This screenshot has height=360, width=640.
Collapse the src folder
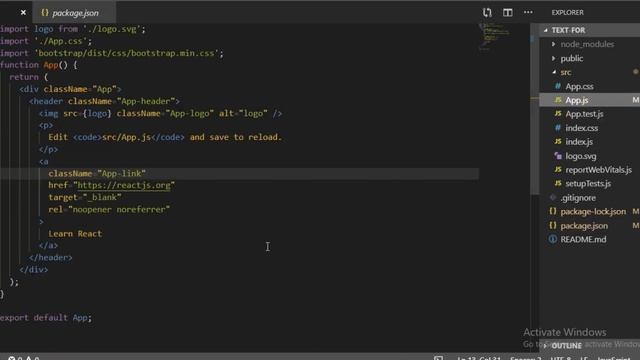coord(554,72)
